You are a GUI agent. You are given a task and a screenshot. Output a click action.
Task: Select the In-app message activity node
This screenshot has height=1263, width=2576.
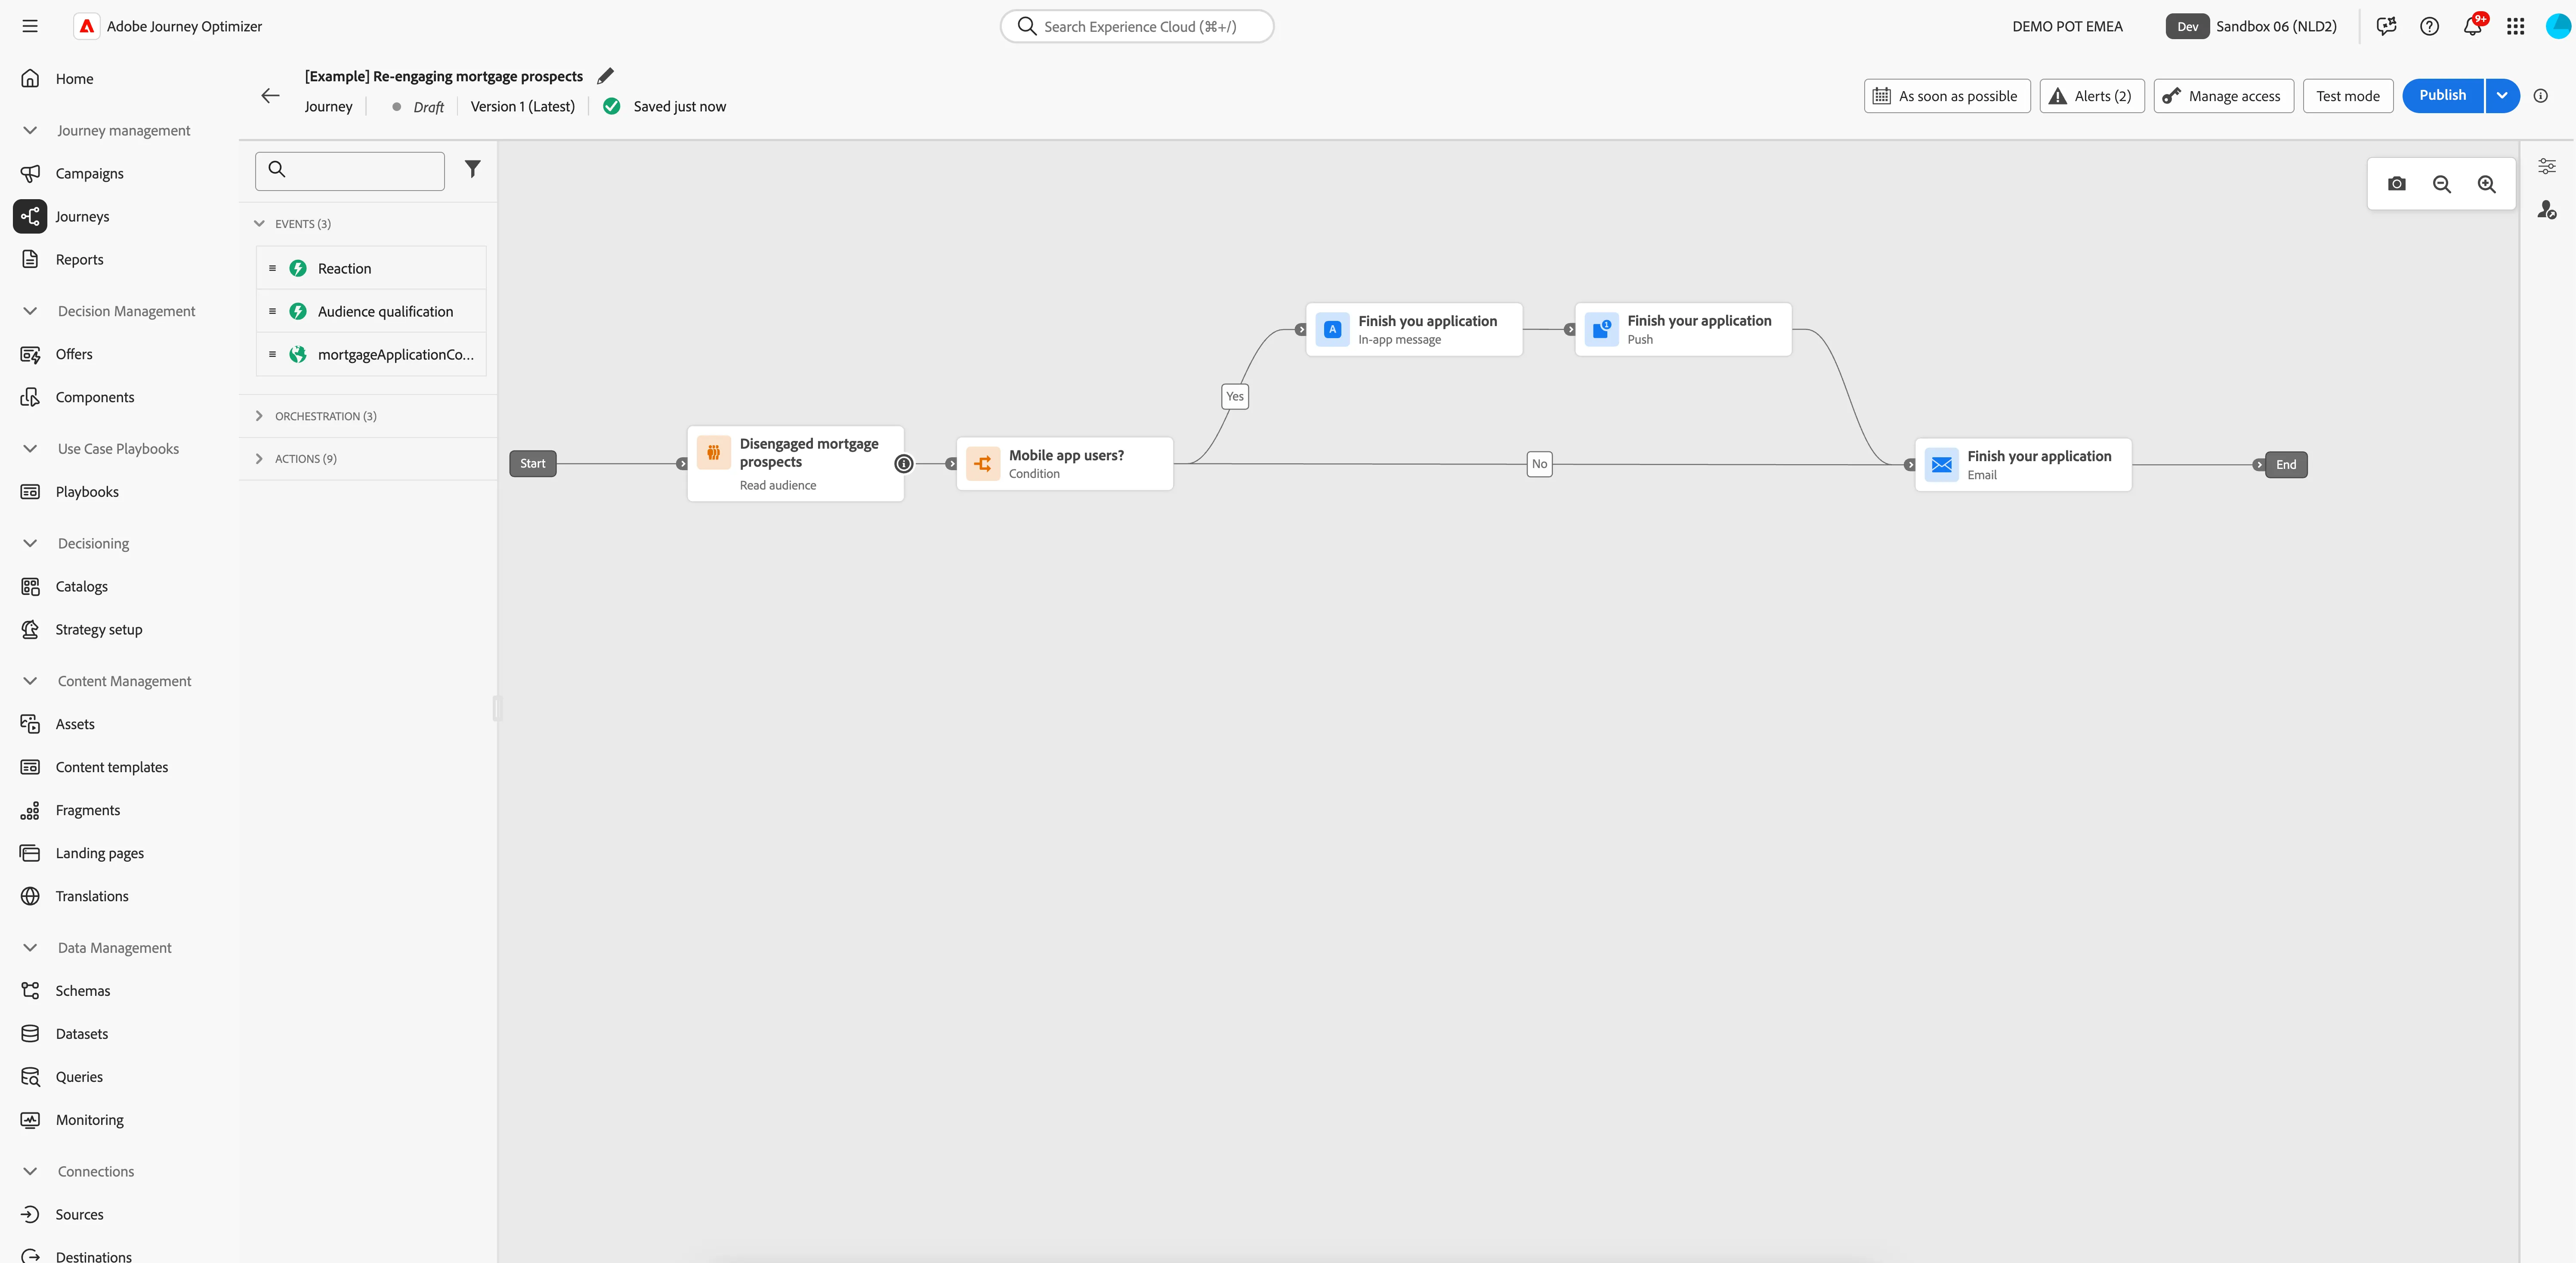click(1414, 329)
